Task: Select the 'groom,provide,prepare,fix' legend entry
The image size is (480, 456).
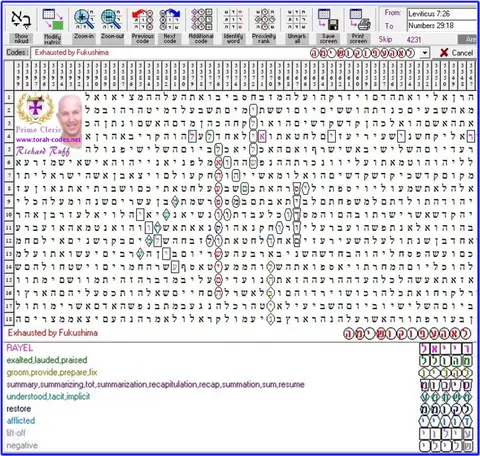Action: [x=52, y=372]
